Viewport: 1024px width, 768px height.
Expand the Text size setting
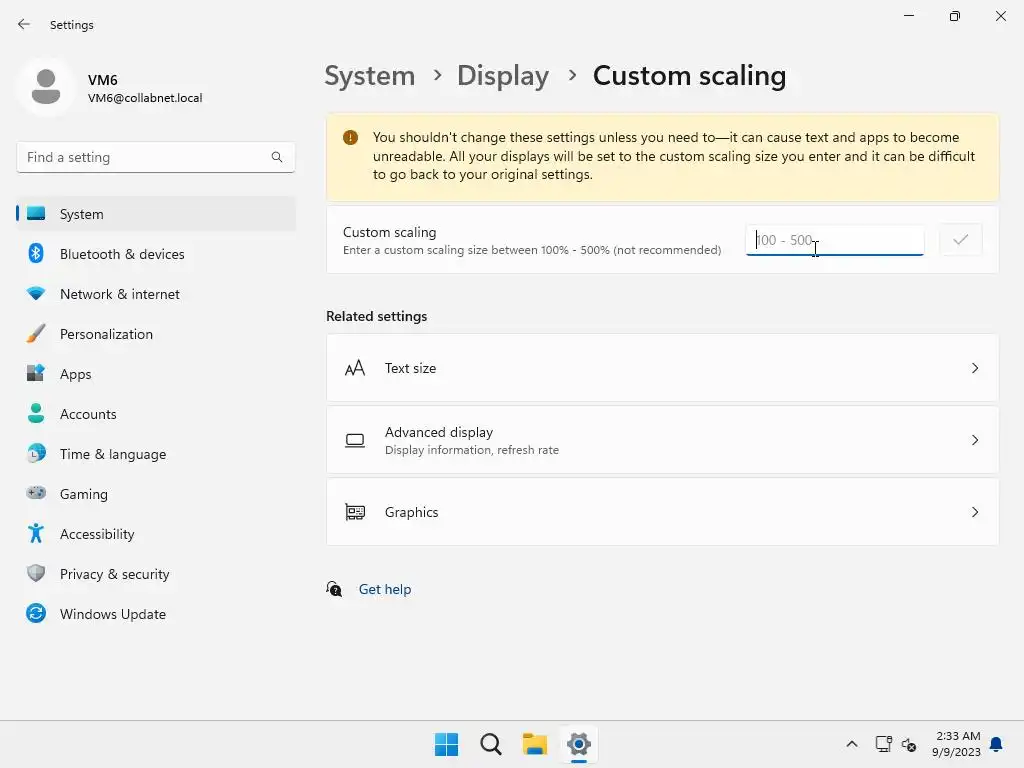pos(975,368)
